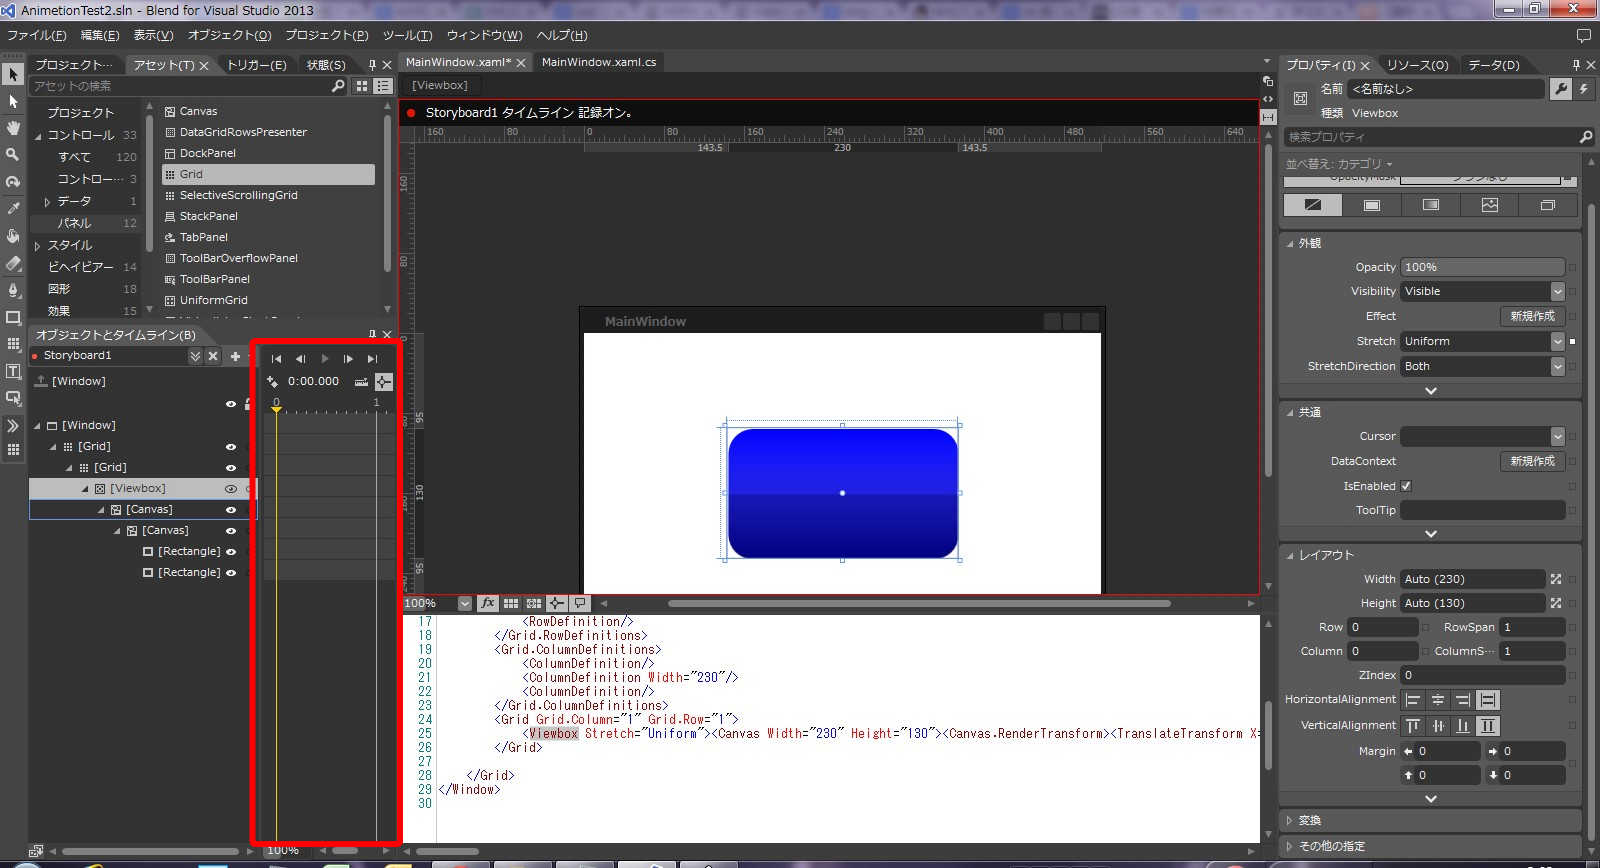Image resolution: width=1600 pixels, height=868 pixels.
Task: Click the Events lightning bolt icon
Action: pyautogui.click(x=1584, y=89)
